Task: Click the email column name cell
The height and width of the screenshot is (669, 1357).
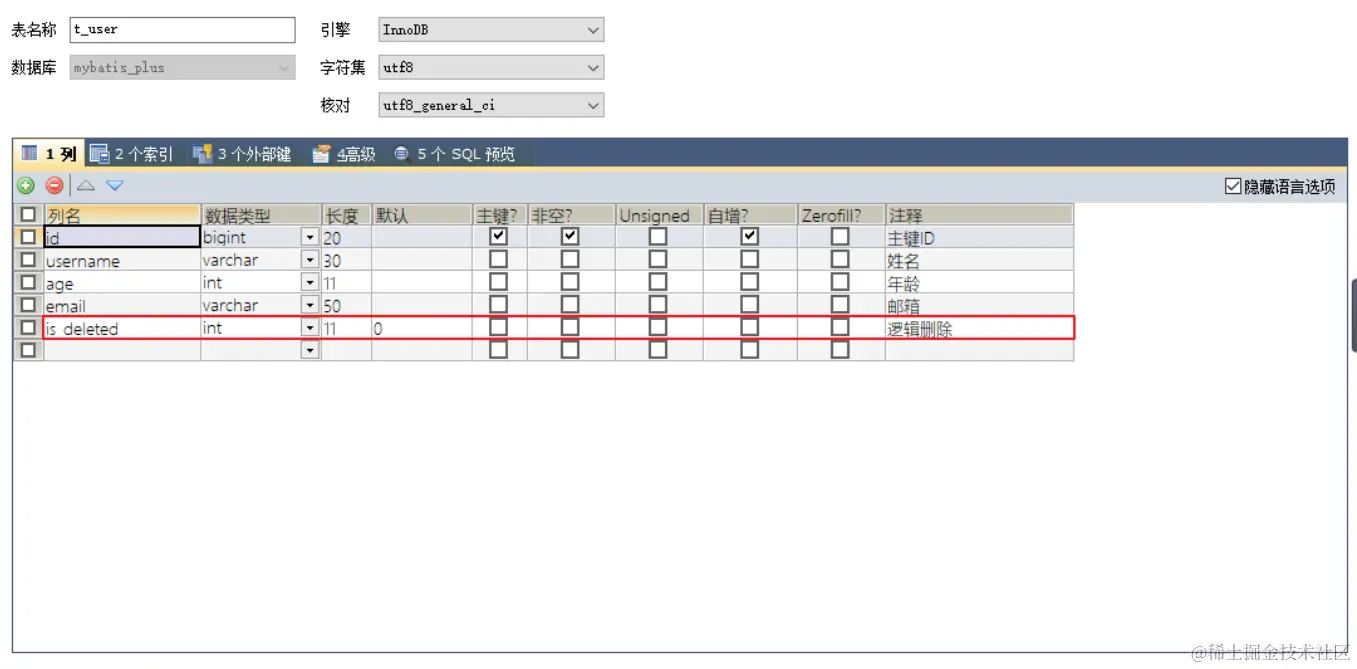Action: (122, 306)
